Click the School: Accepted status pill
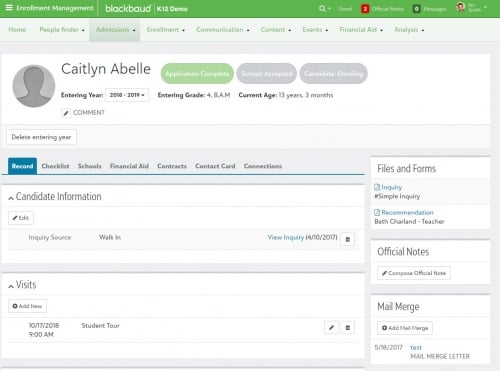Image resolution: width=500 pixels, height=371 pixels. [x=267, y=74]
